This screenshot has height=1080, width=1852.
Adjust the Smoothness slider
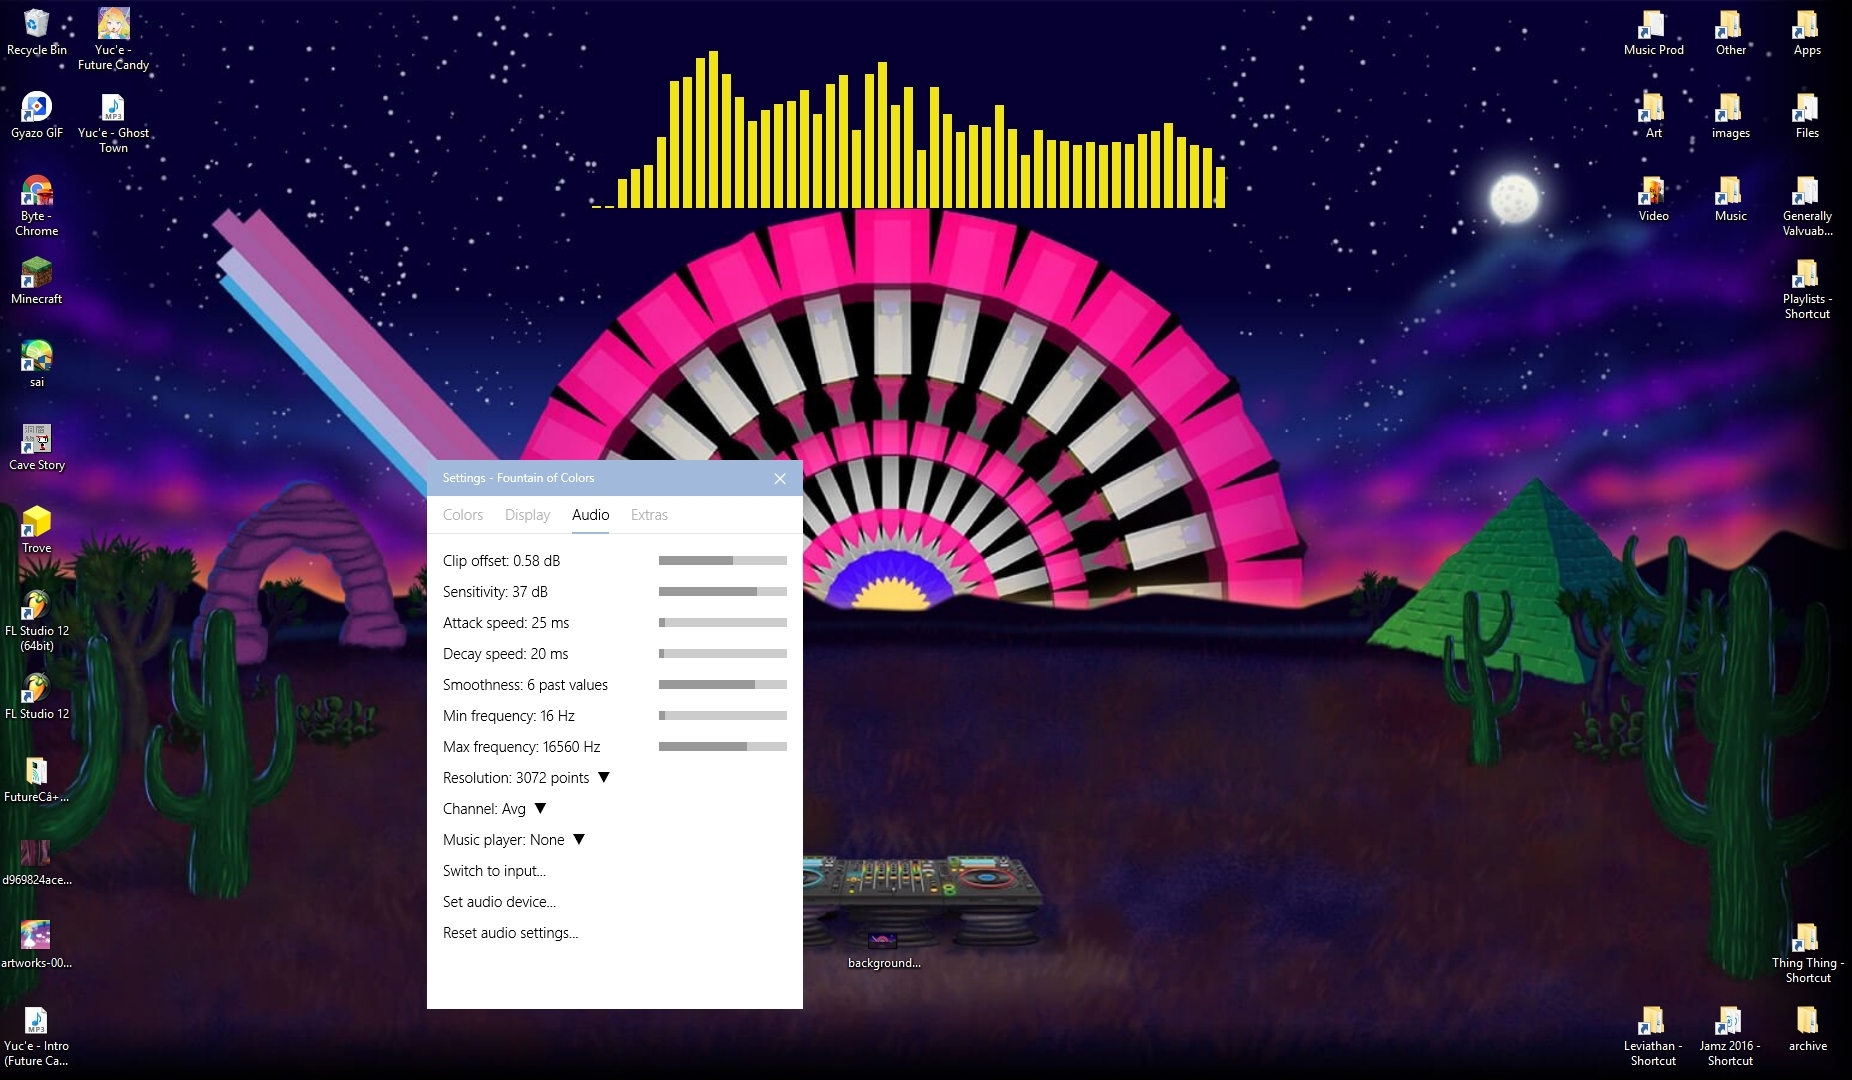723,685
